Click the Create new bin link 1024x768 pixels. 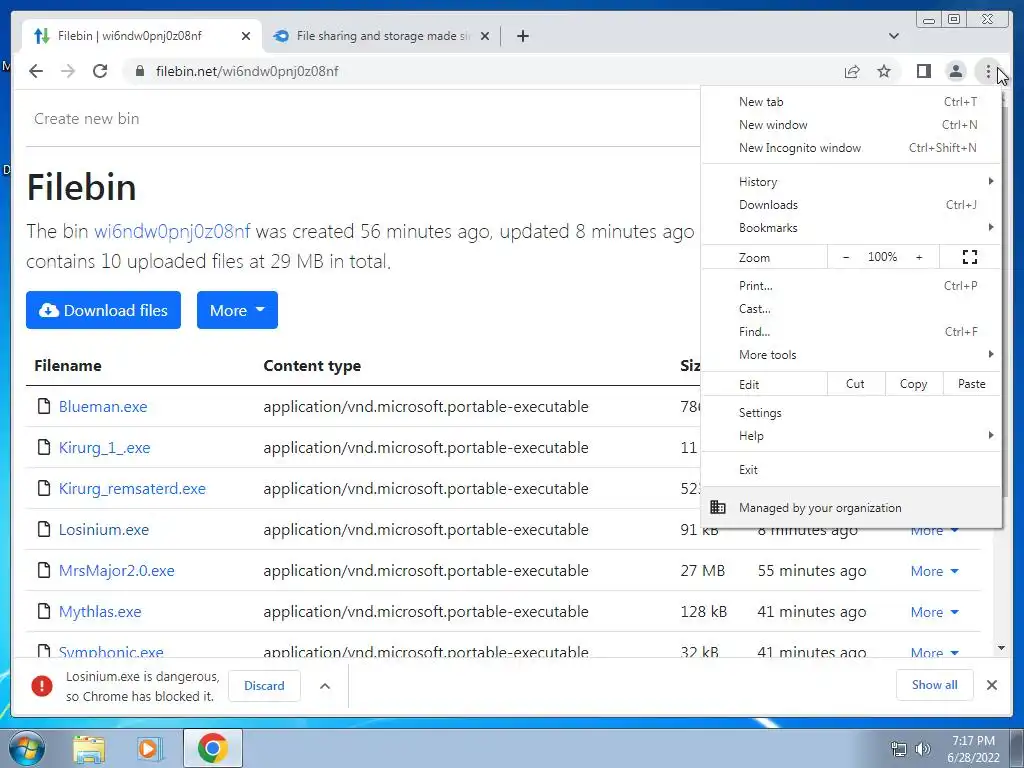pos(86,119)
